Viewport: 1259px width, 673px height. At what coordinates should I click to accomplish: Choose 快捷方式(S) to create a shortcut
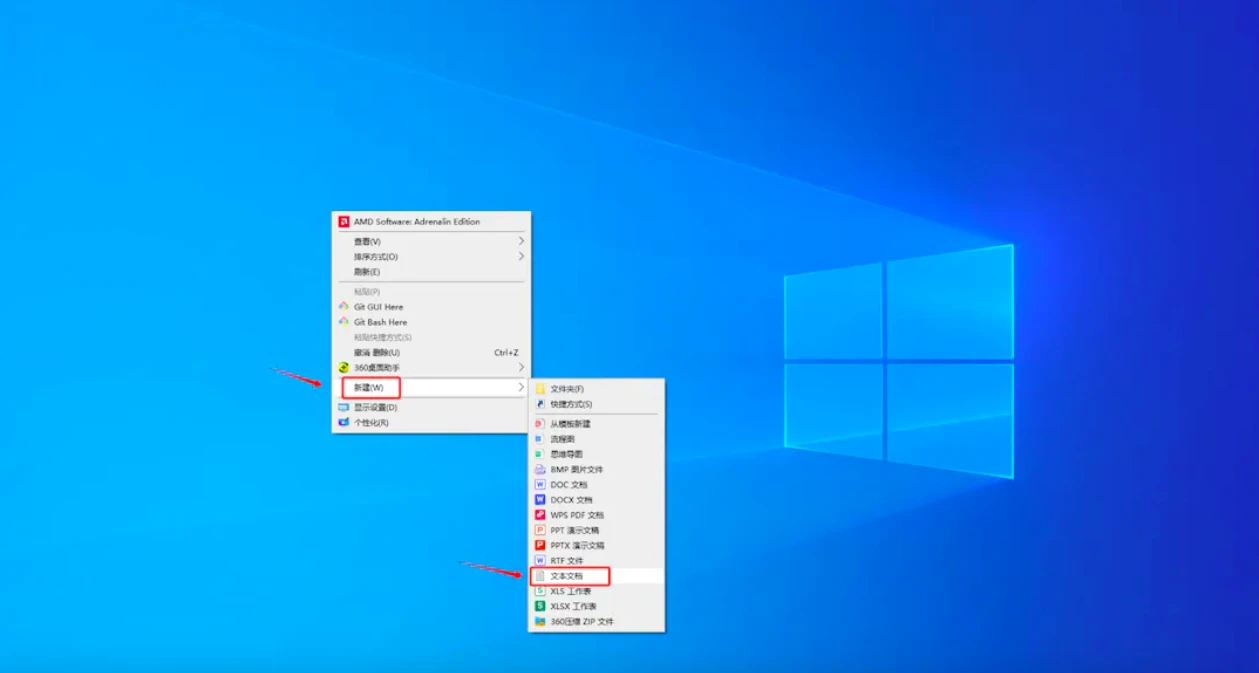coord(571,404)
